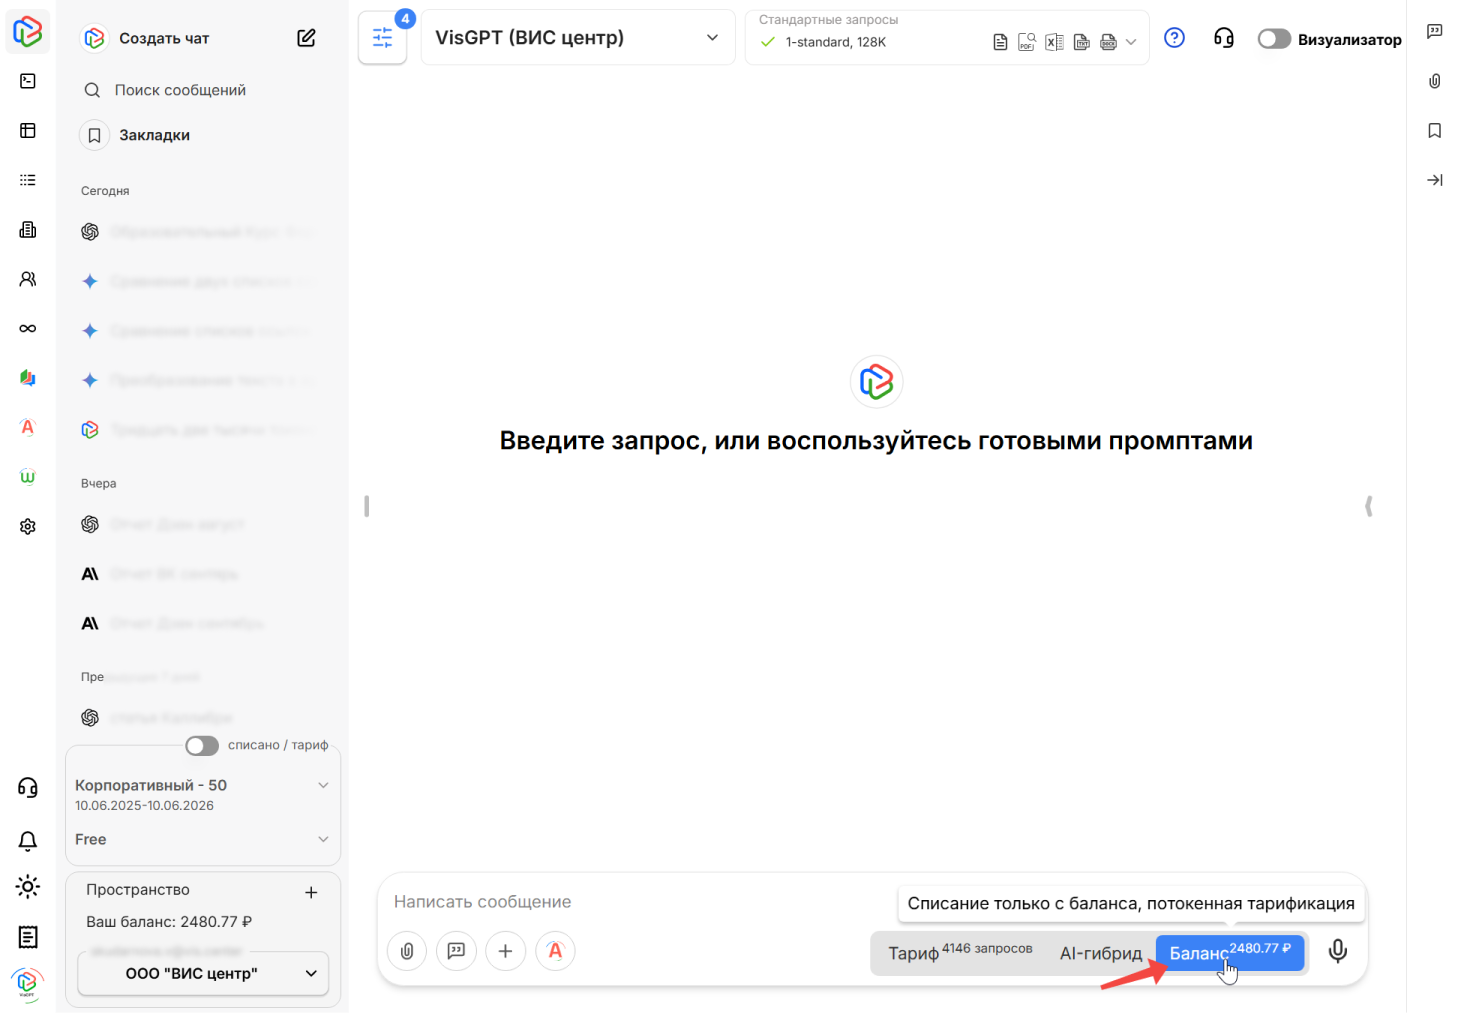The width and height of the screenshot is (1463, 1013).
Task: Select the Excel file format icon
Action: (x=1054, y=42)
